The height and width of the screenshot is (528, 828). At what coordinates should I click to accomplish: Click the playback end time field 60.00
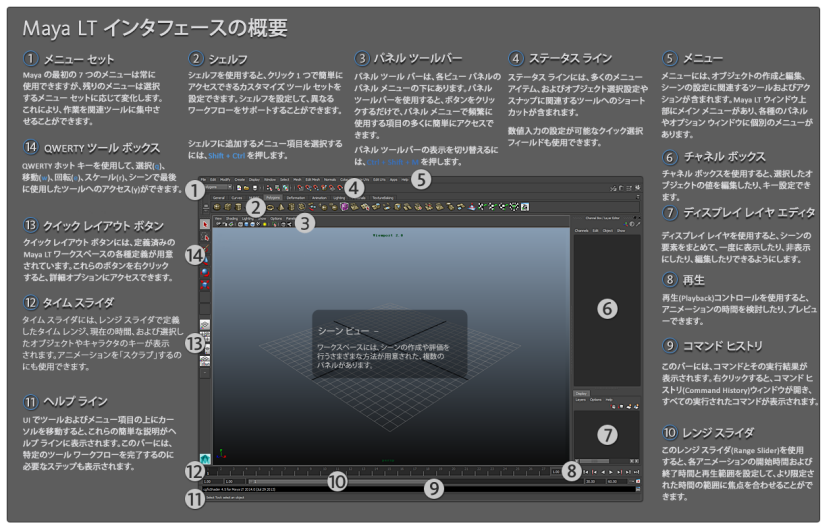coord(617,482)
